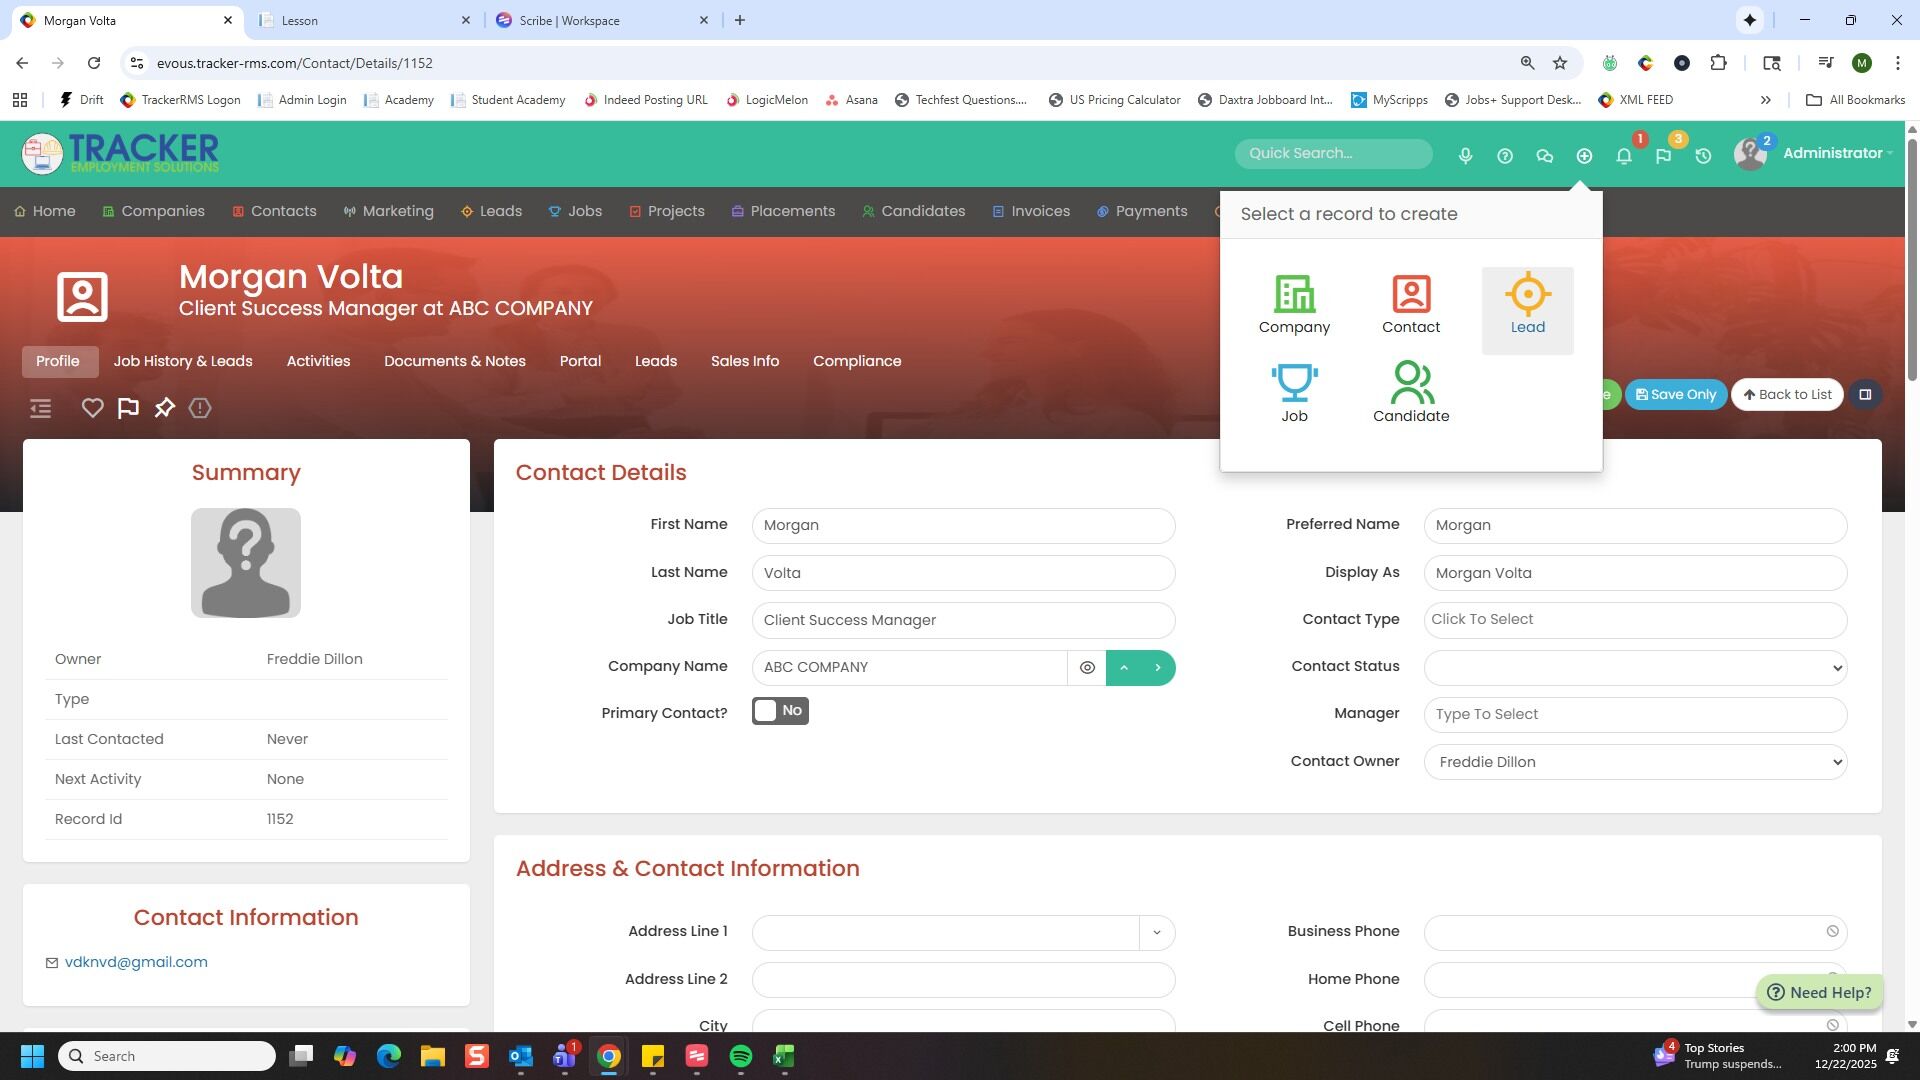Click the microphone voice search icon
1920x1080 pixels.
(x=1465, y=156)
